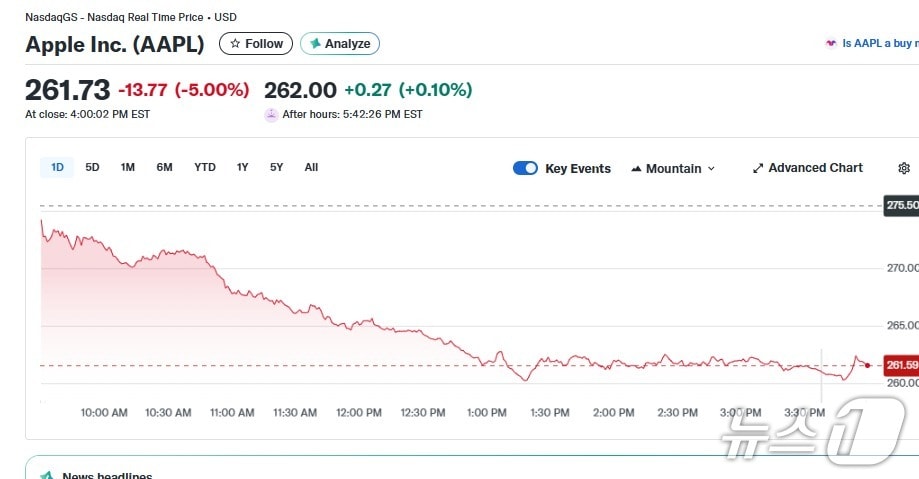
Task: Click the 275.50 previous close label
Action: coord(901,205)
